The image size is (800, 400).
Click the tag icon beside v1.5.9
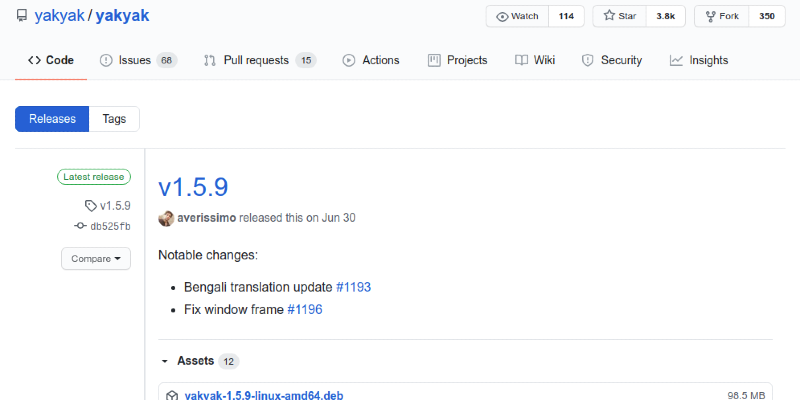91,205
